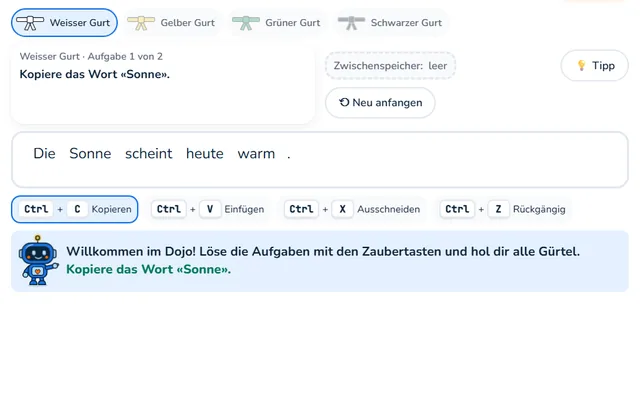Screen dimensions: 640x416
Task: Click the Ctrl + Z Rückgängig button
Action: click(x=503, y=209)
